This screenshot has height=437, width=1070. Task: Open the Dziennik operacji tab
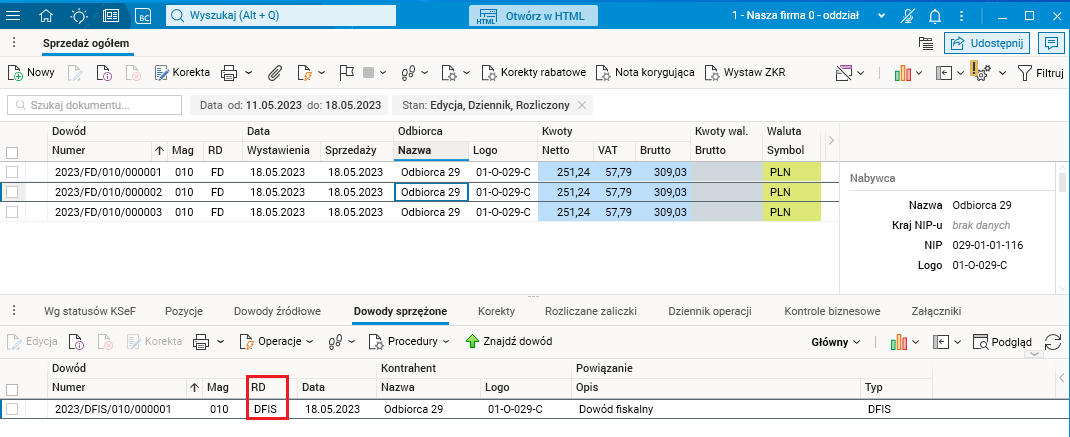(x=710, y=311)
